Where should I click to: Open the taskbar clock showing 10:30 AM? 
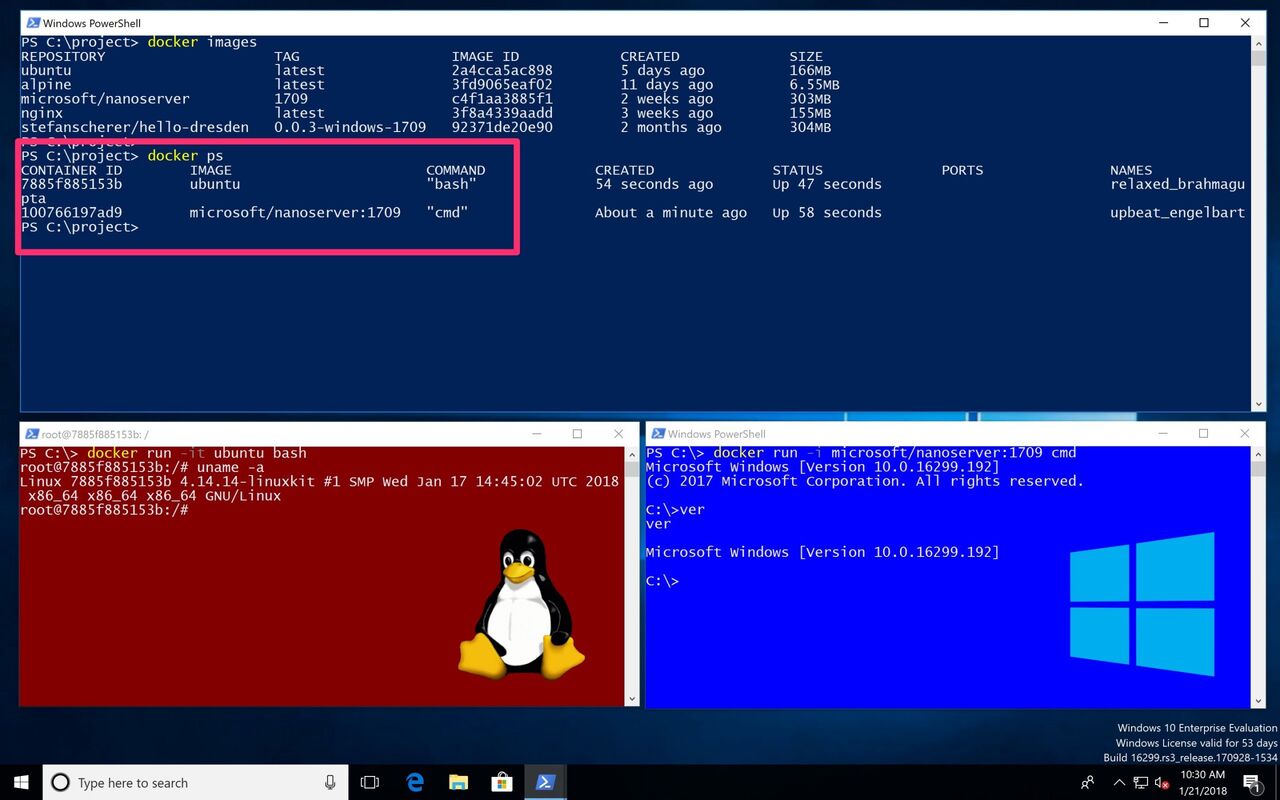pos(1203,783)
